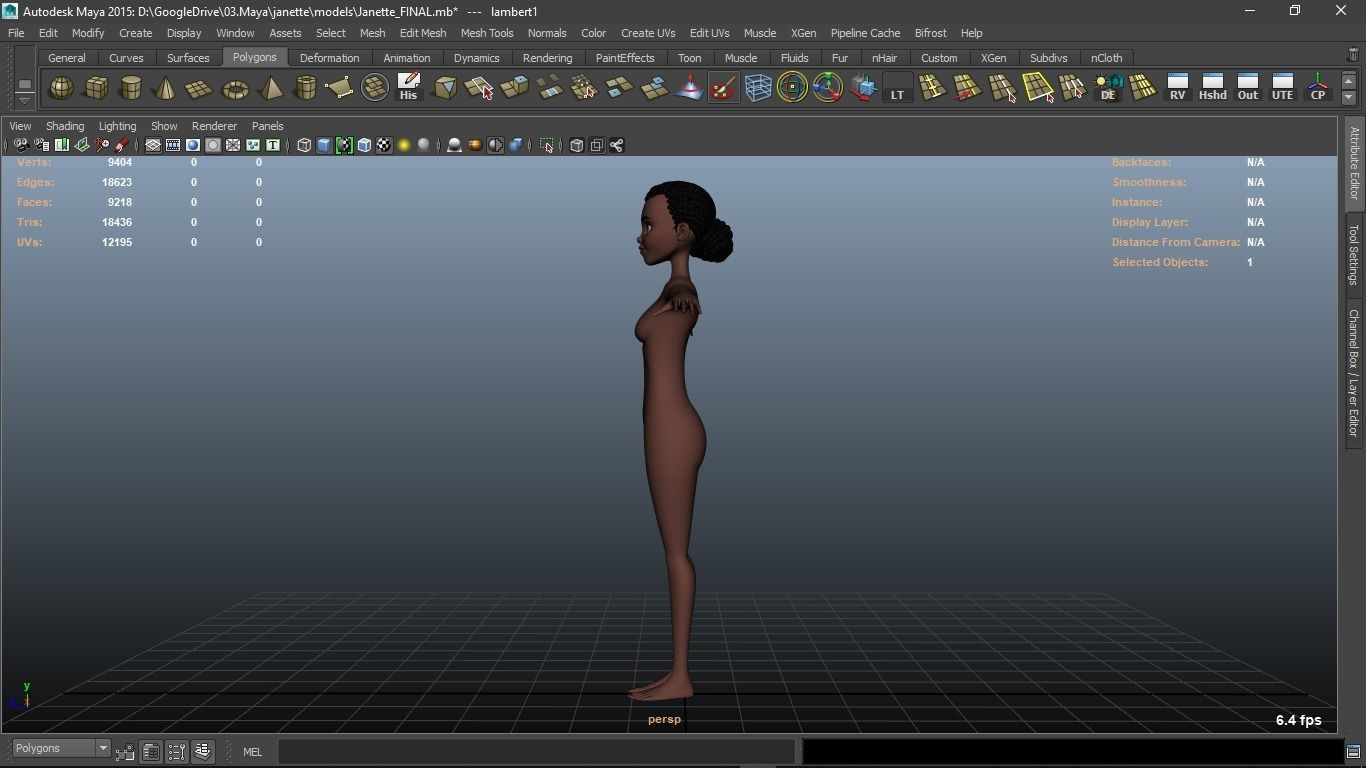Click the selection highlighting icon next to Polygons dropdown
Image resolution: width=1366 pixels, height=768 pixels.
[x=125, y=752]
